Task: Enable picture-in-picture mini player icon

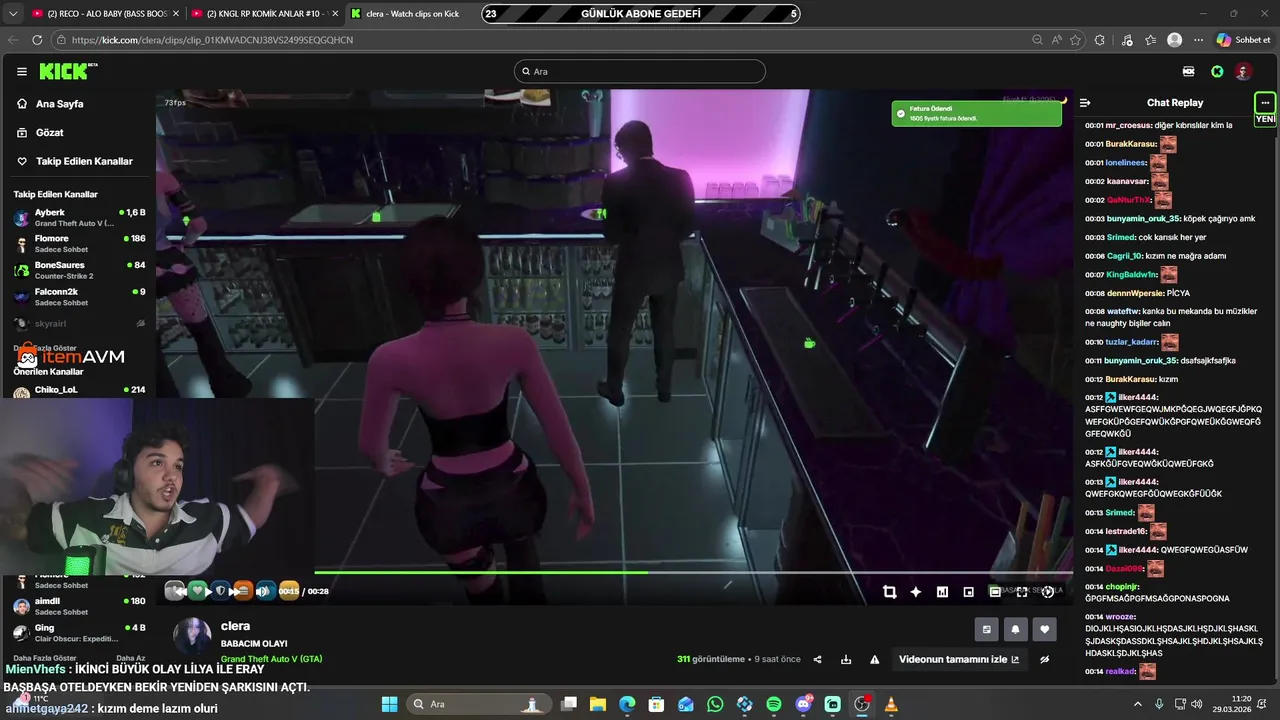Action: click(x=968, y=592)
